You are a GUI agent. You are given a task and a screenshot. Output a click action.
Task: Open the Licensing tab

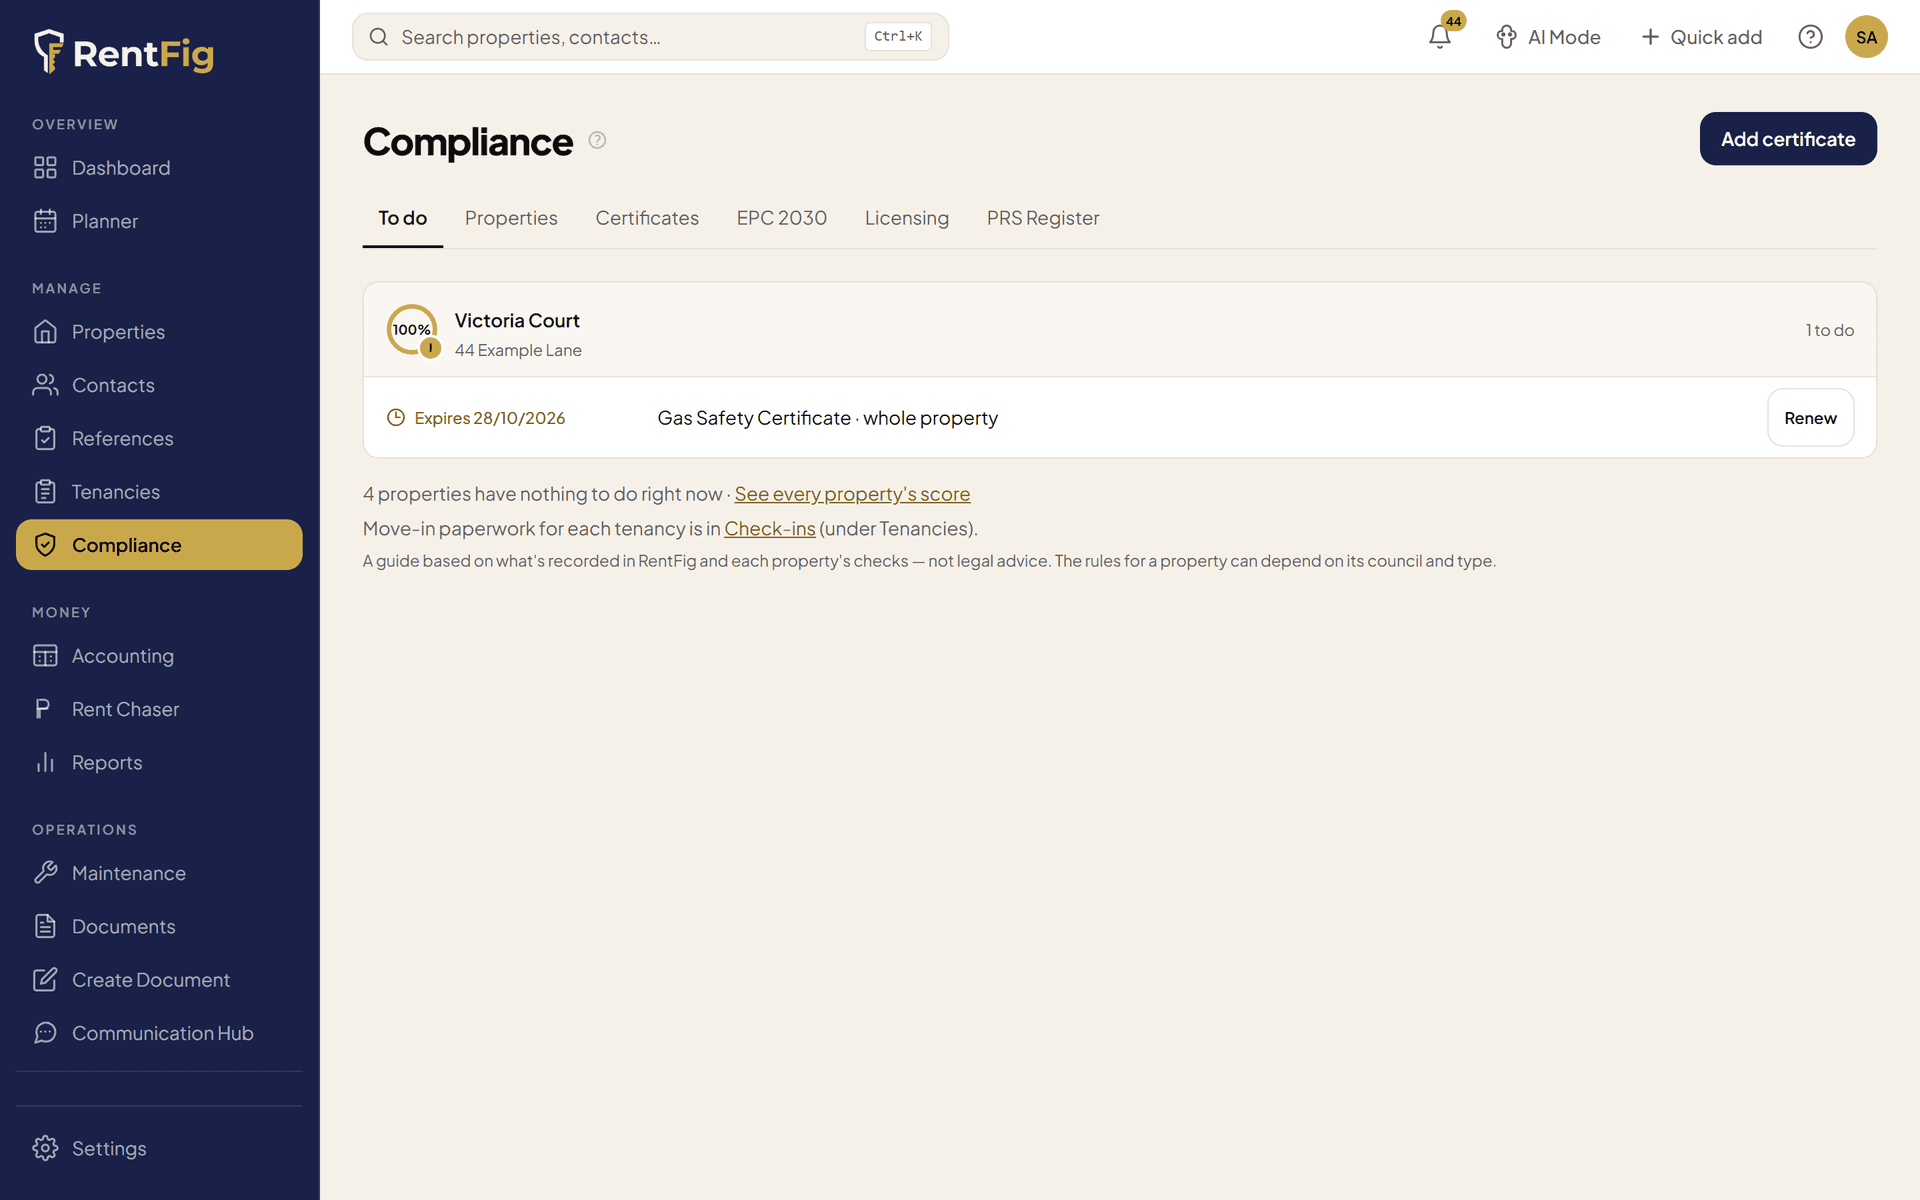(907, 218)
